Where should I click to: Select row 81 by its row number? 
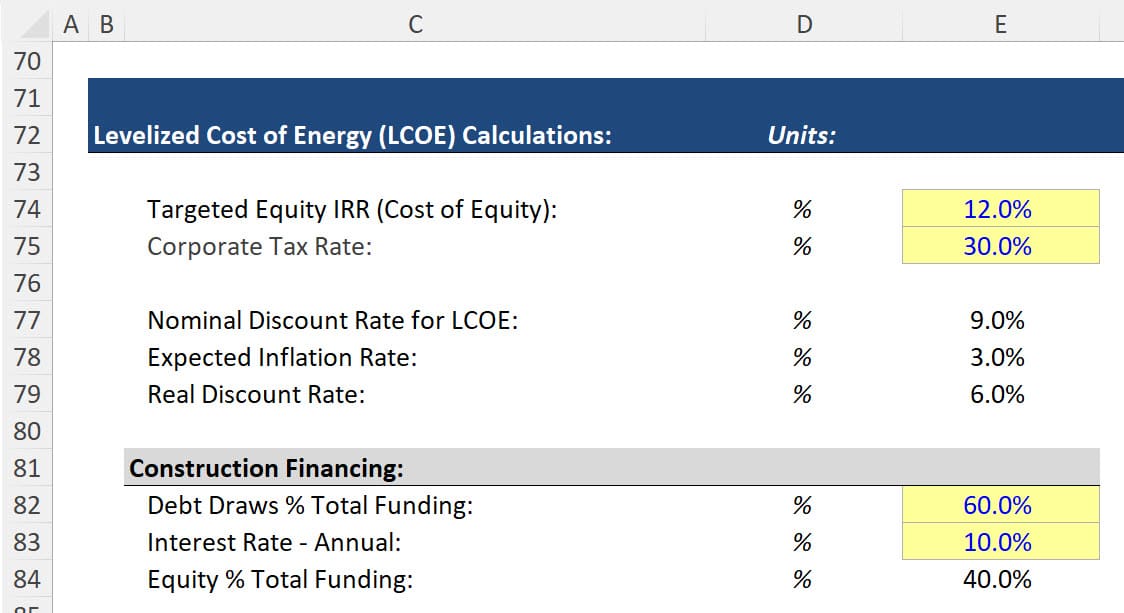pyautogui.click(x=29, y=467)
